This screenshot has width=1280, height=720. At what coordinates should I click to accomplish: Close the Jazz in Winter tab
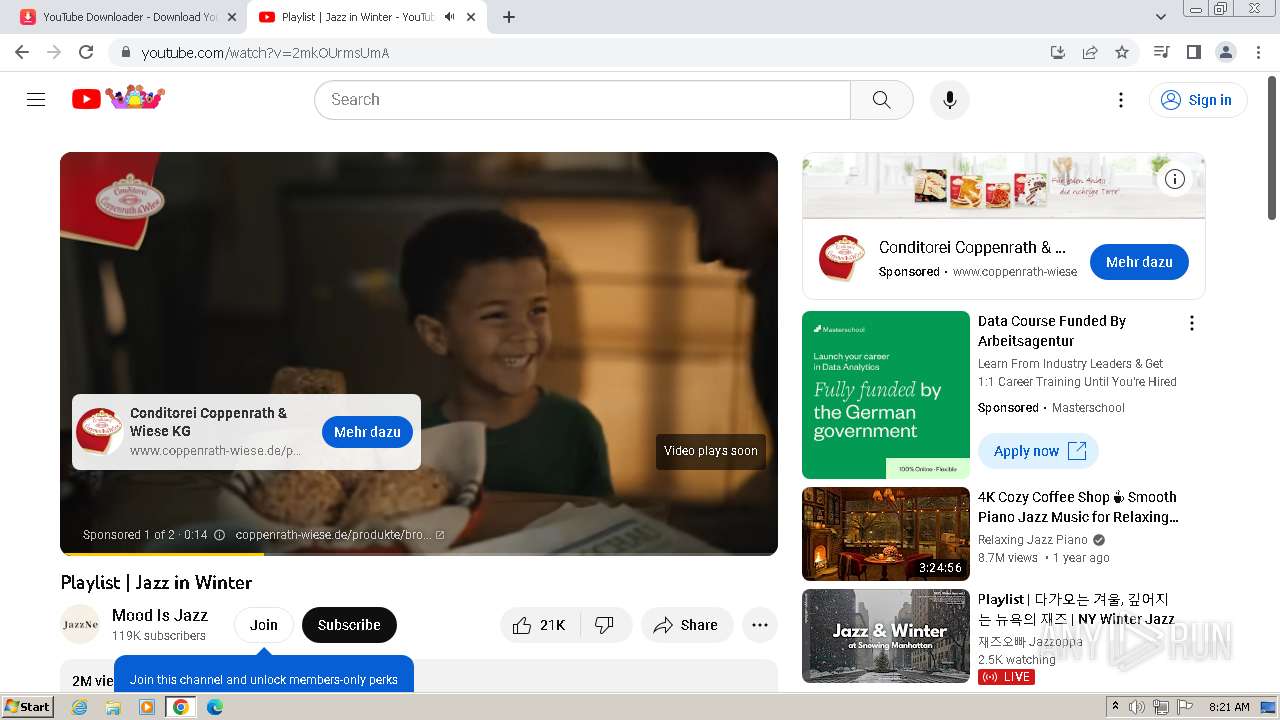pos(471,17)
